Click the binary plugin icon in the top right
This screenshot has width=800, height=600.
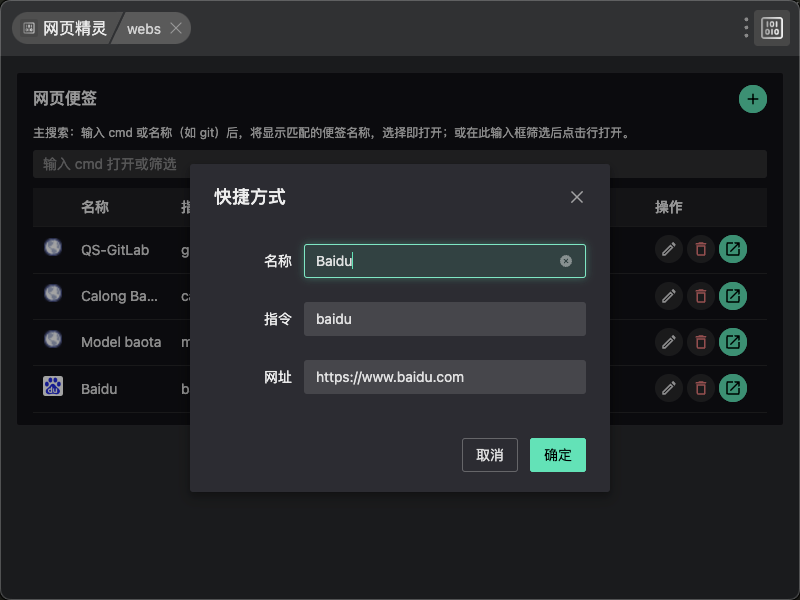[771, 28]
